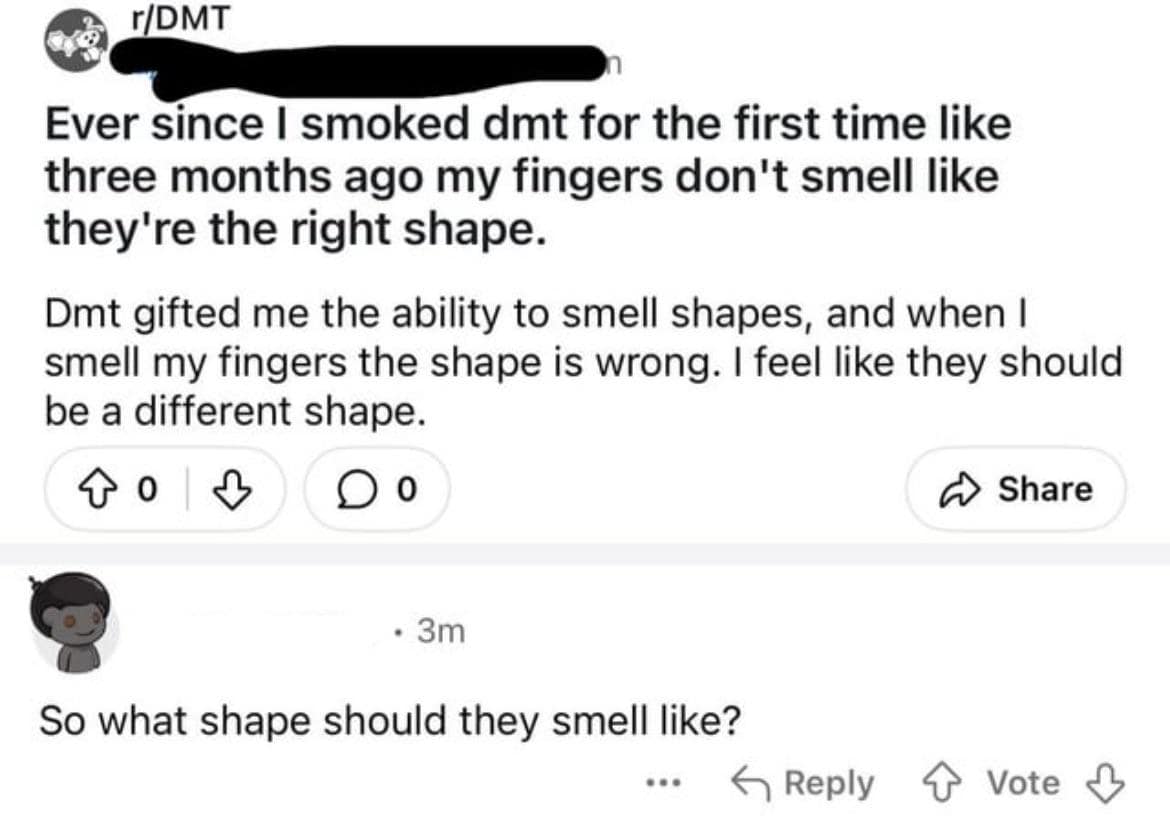Click the post's vote count number
The image size is (1170, 819).
click(147, 489)
